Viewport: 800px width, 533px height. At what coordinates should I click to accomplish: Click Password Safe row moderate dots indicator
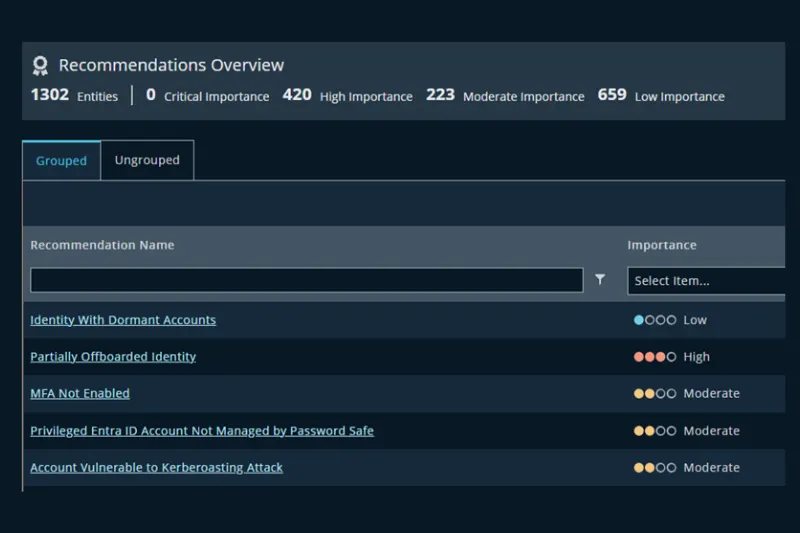point(655,430)
